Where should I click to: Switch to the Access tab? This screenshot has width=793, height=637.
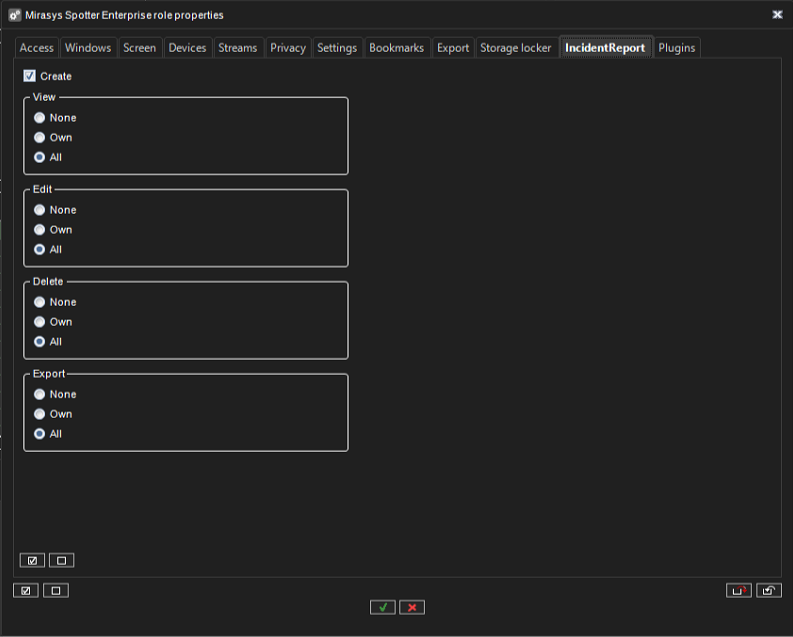tap(37, 48)
